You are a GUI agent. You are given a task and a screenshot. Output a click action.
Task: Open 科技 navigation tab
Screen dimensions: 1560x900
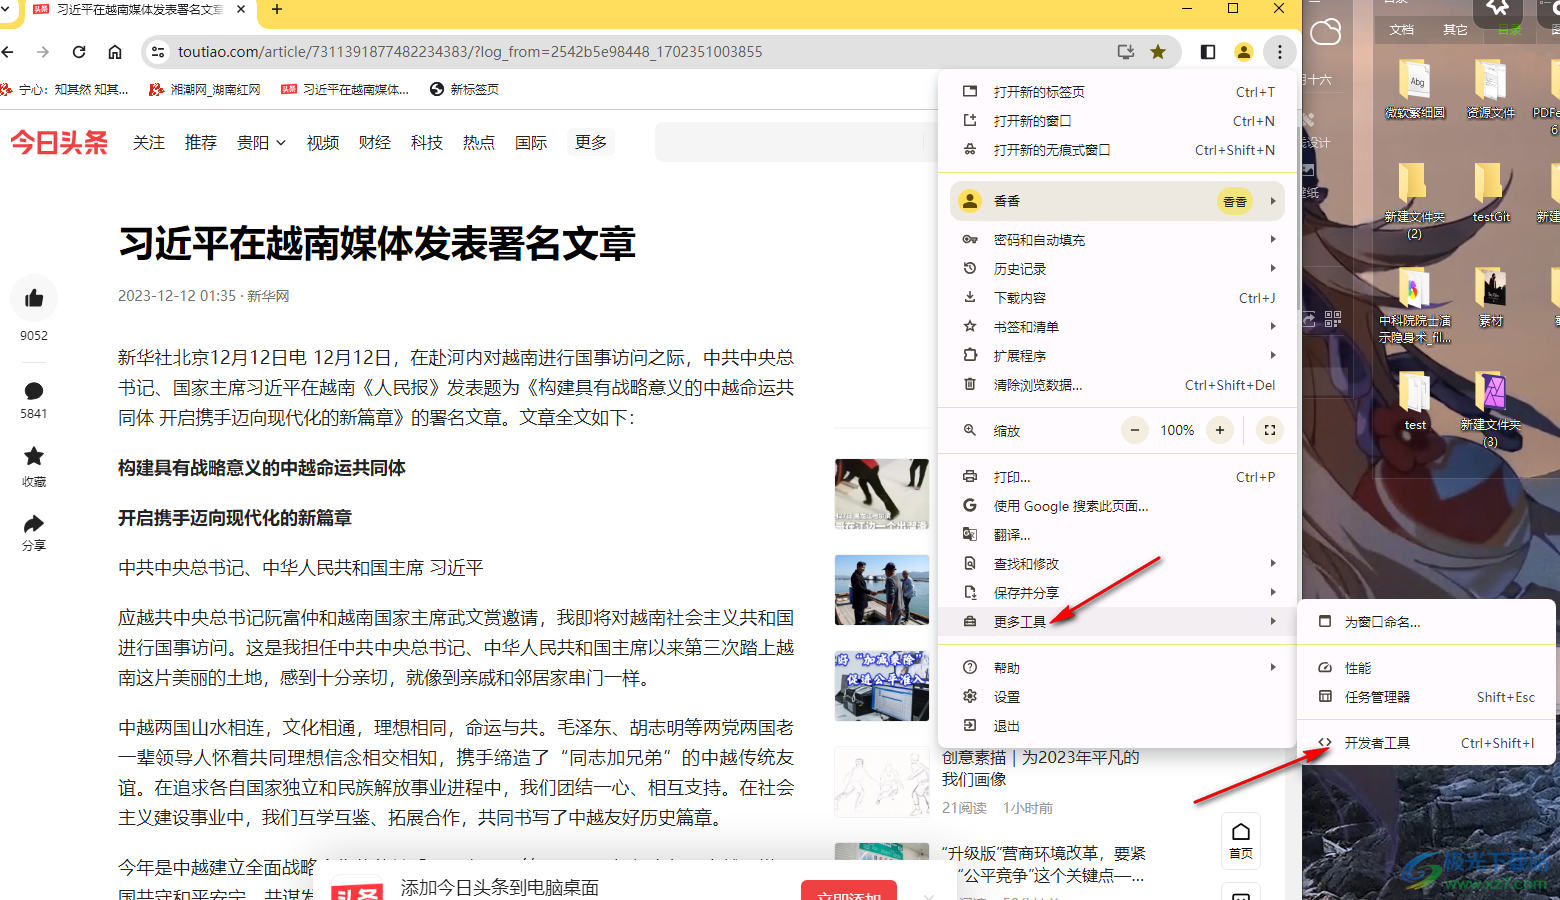tap(427, 143)
